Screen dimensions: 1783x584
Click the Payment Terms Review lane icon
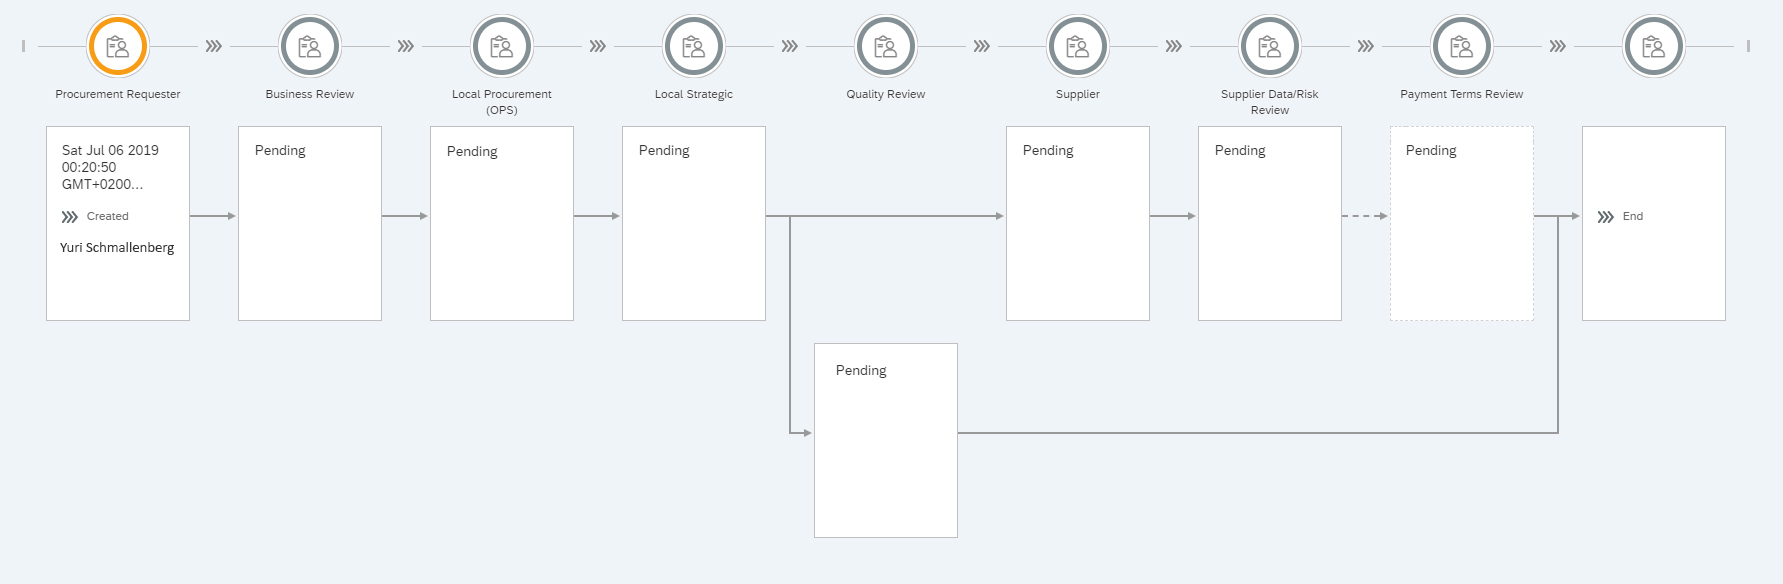1462,46
